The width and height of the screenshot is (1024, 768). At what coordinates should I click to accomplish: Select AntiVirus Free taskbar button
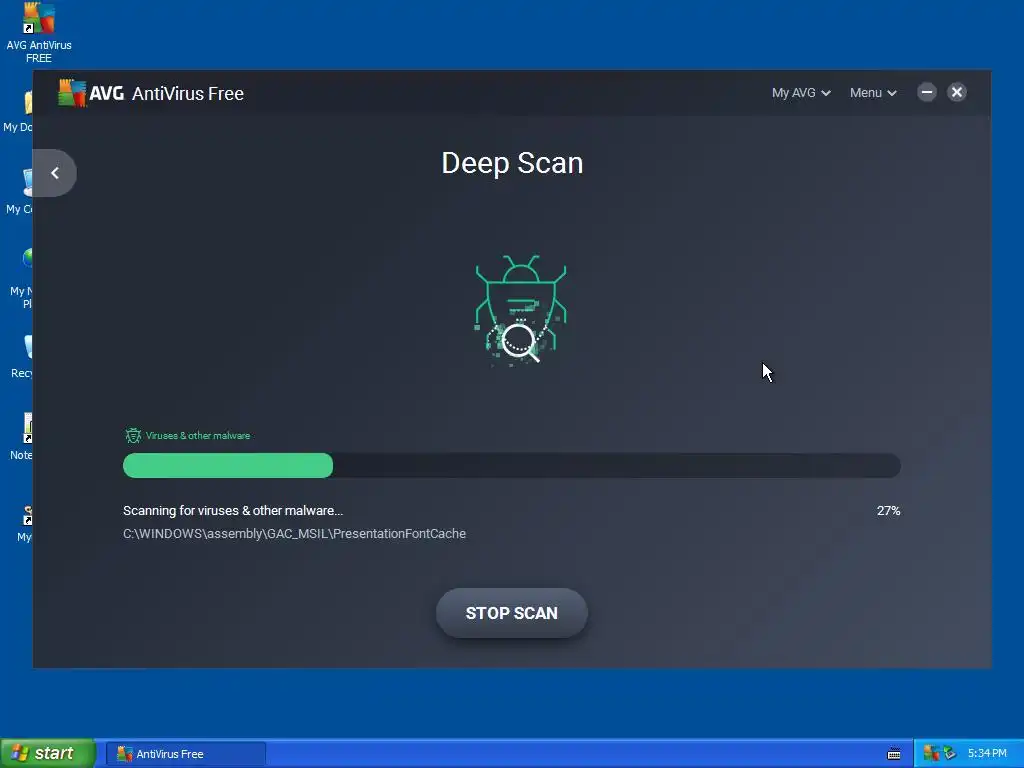(x=185, y=754)
